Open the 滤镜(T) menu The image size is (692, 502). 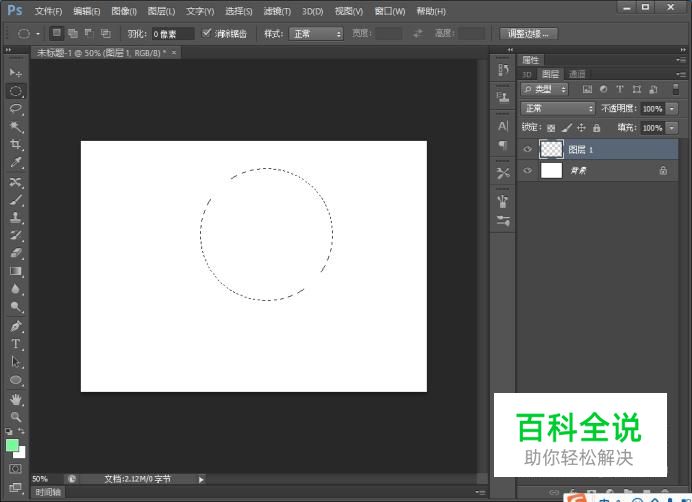pos(277,11)
